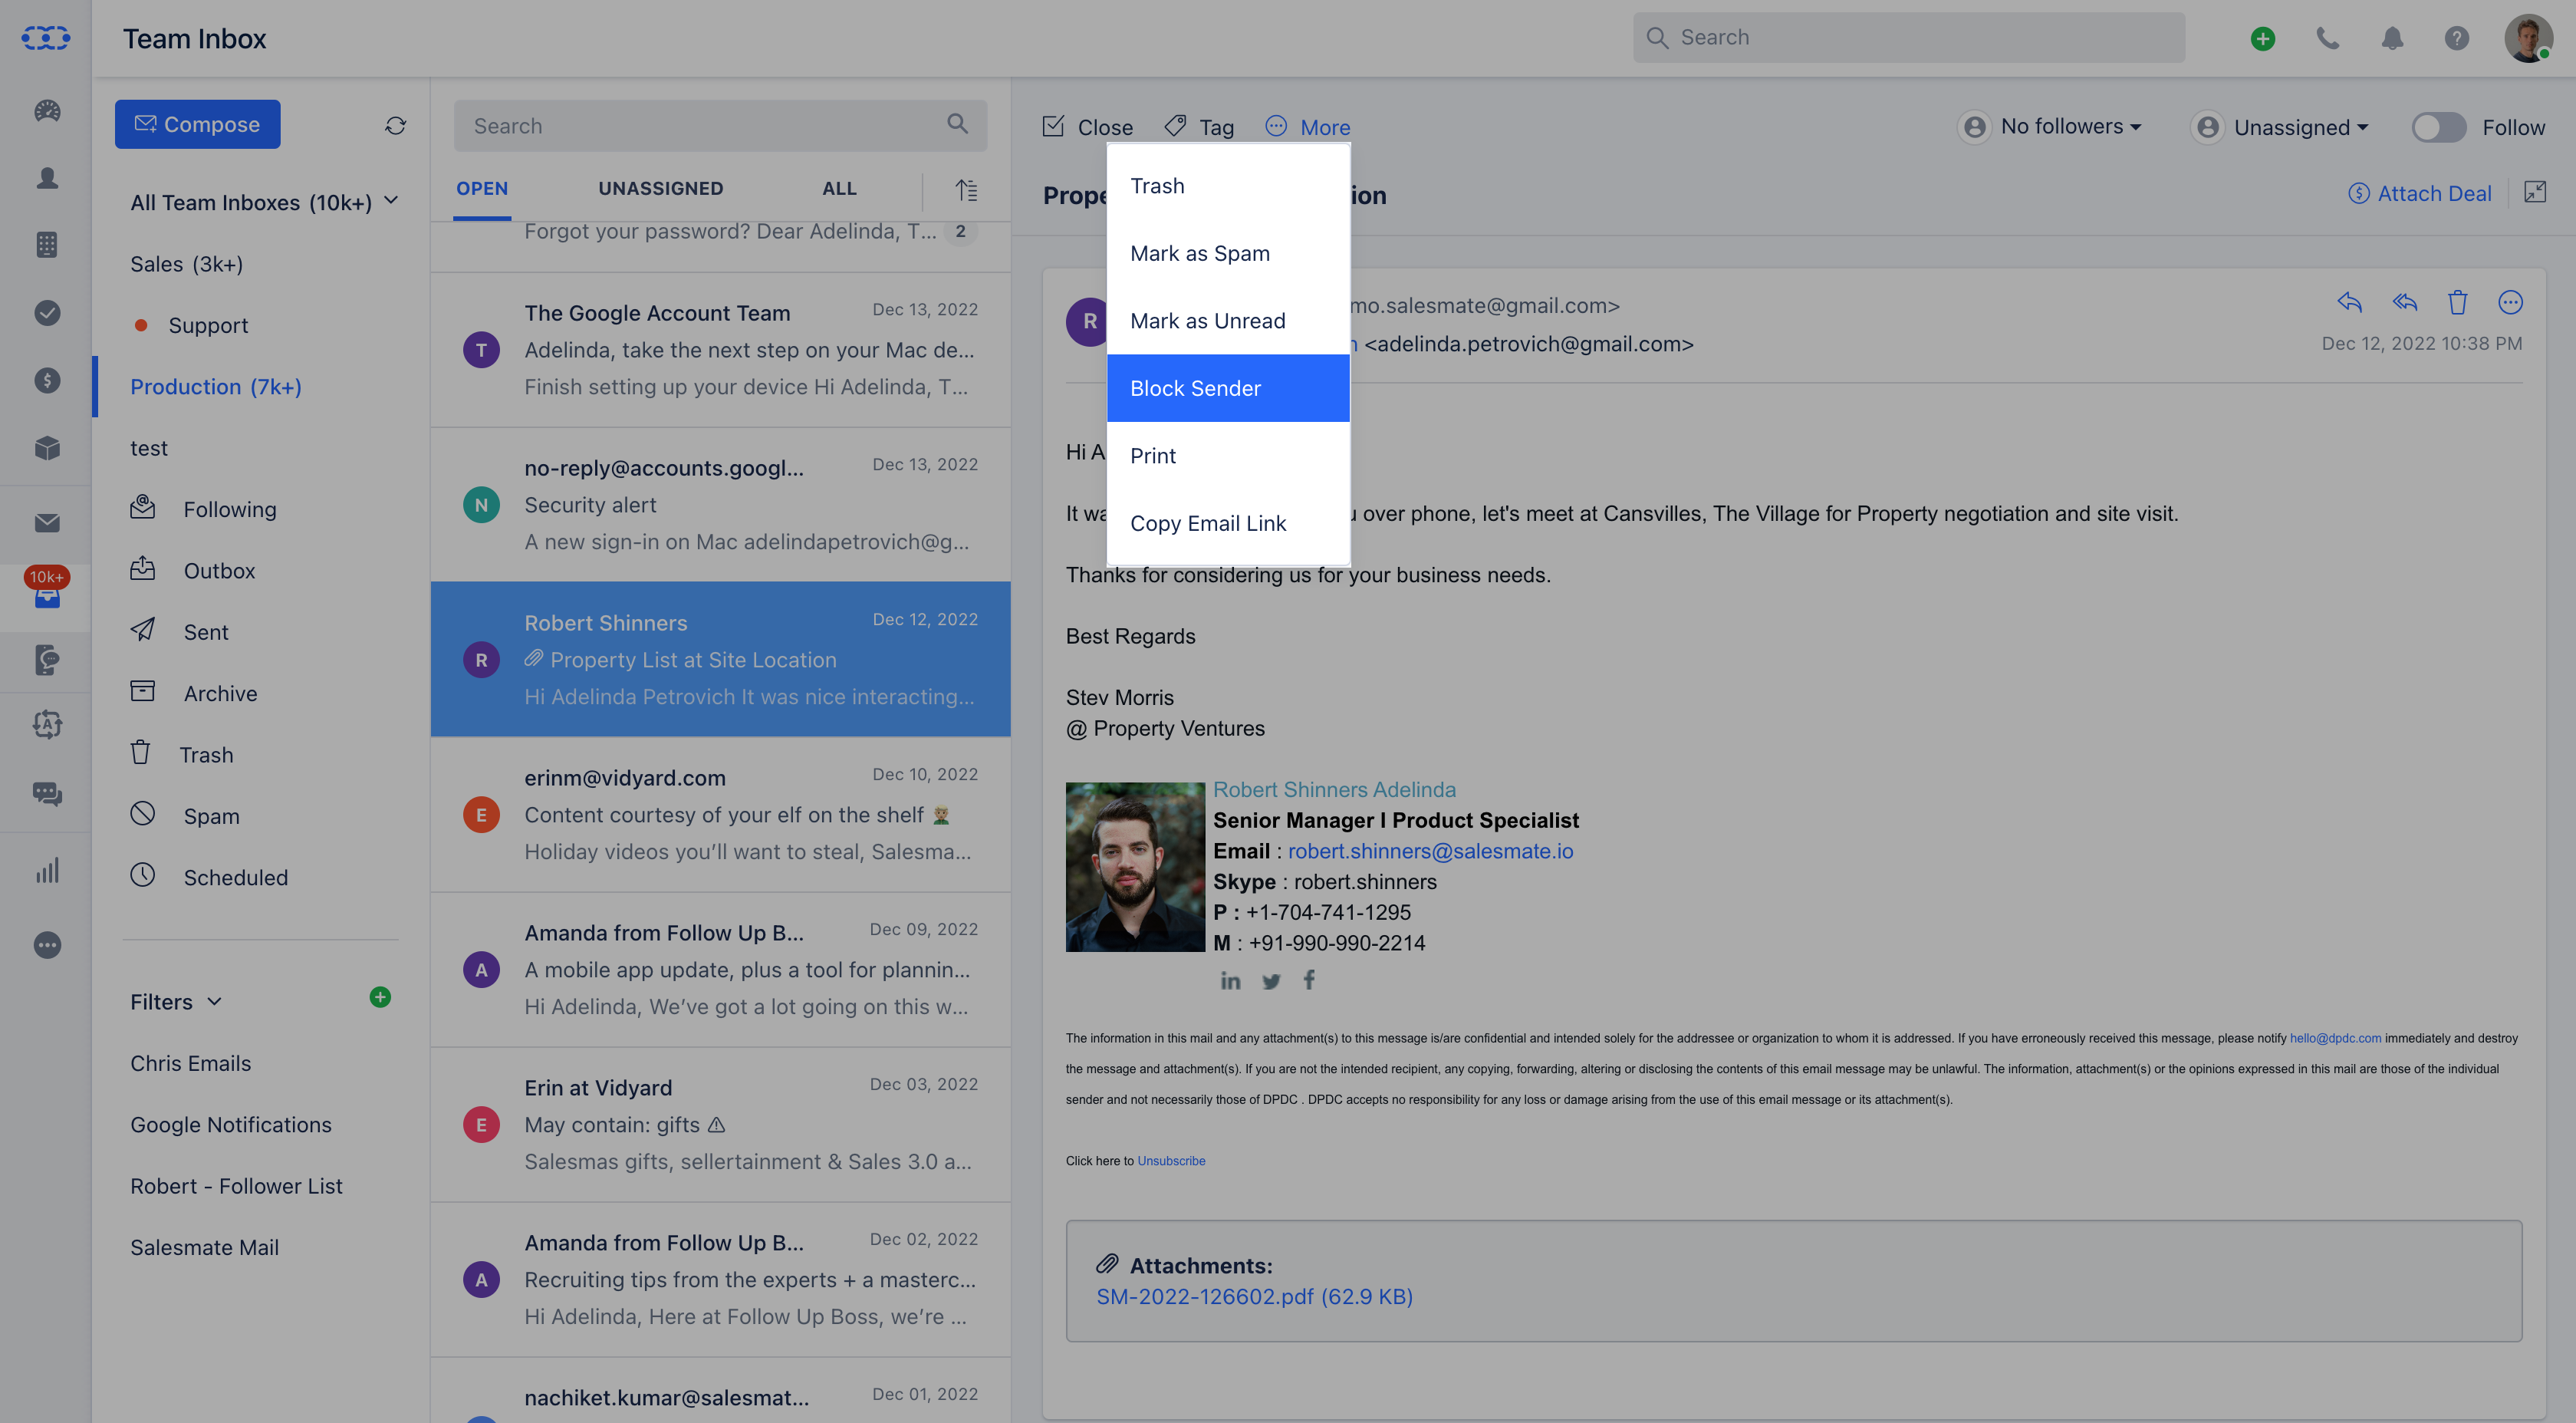Click Close conversation button

[x=1087, y=127]
